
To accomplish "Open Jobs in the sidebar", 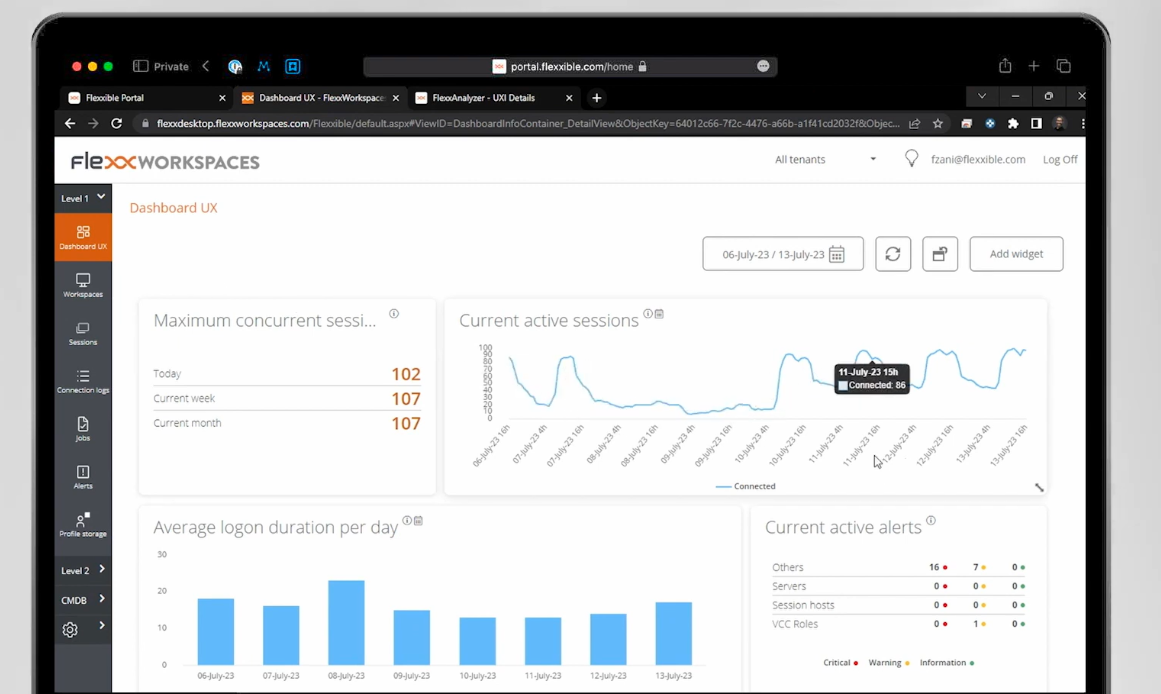I will [83, 429].
